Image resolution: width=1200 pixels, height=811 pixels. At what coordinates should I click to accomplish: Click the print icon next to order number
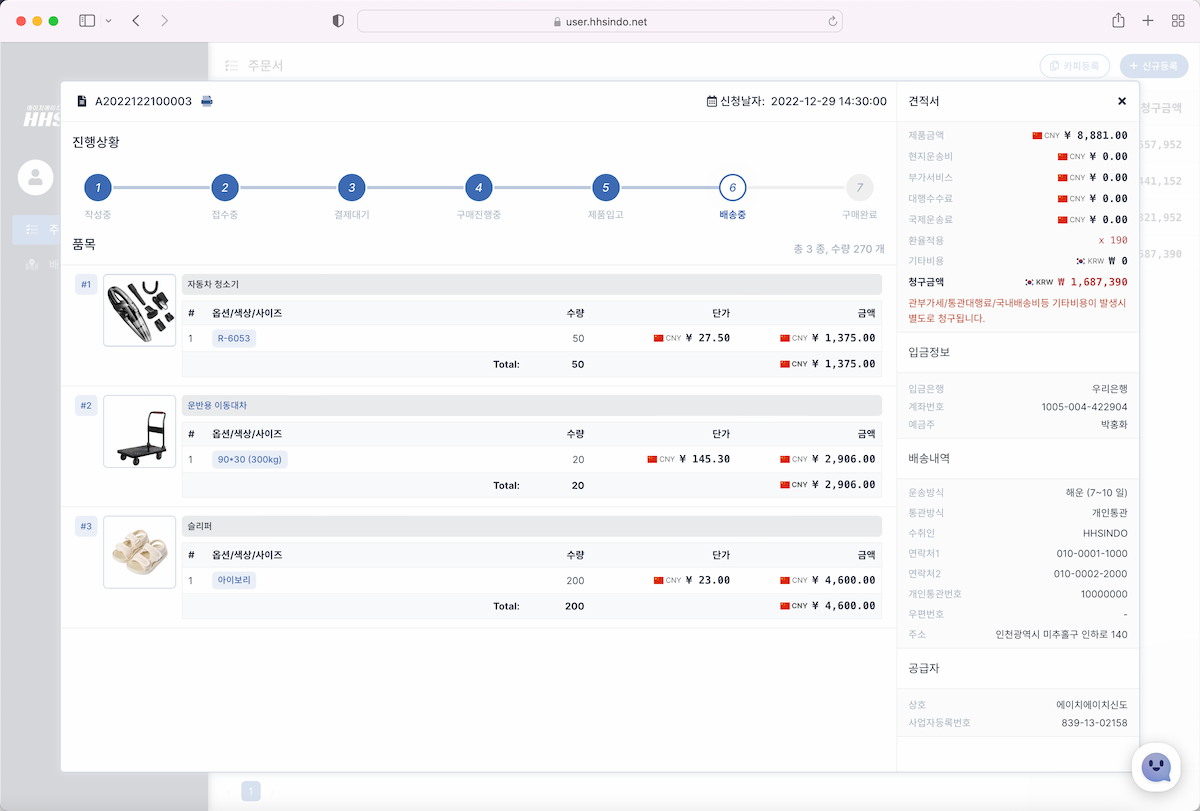207,101
